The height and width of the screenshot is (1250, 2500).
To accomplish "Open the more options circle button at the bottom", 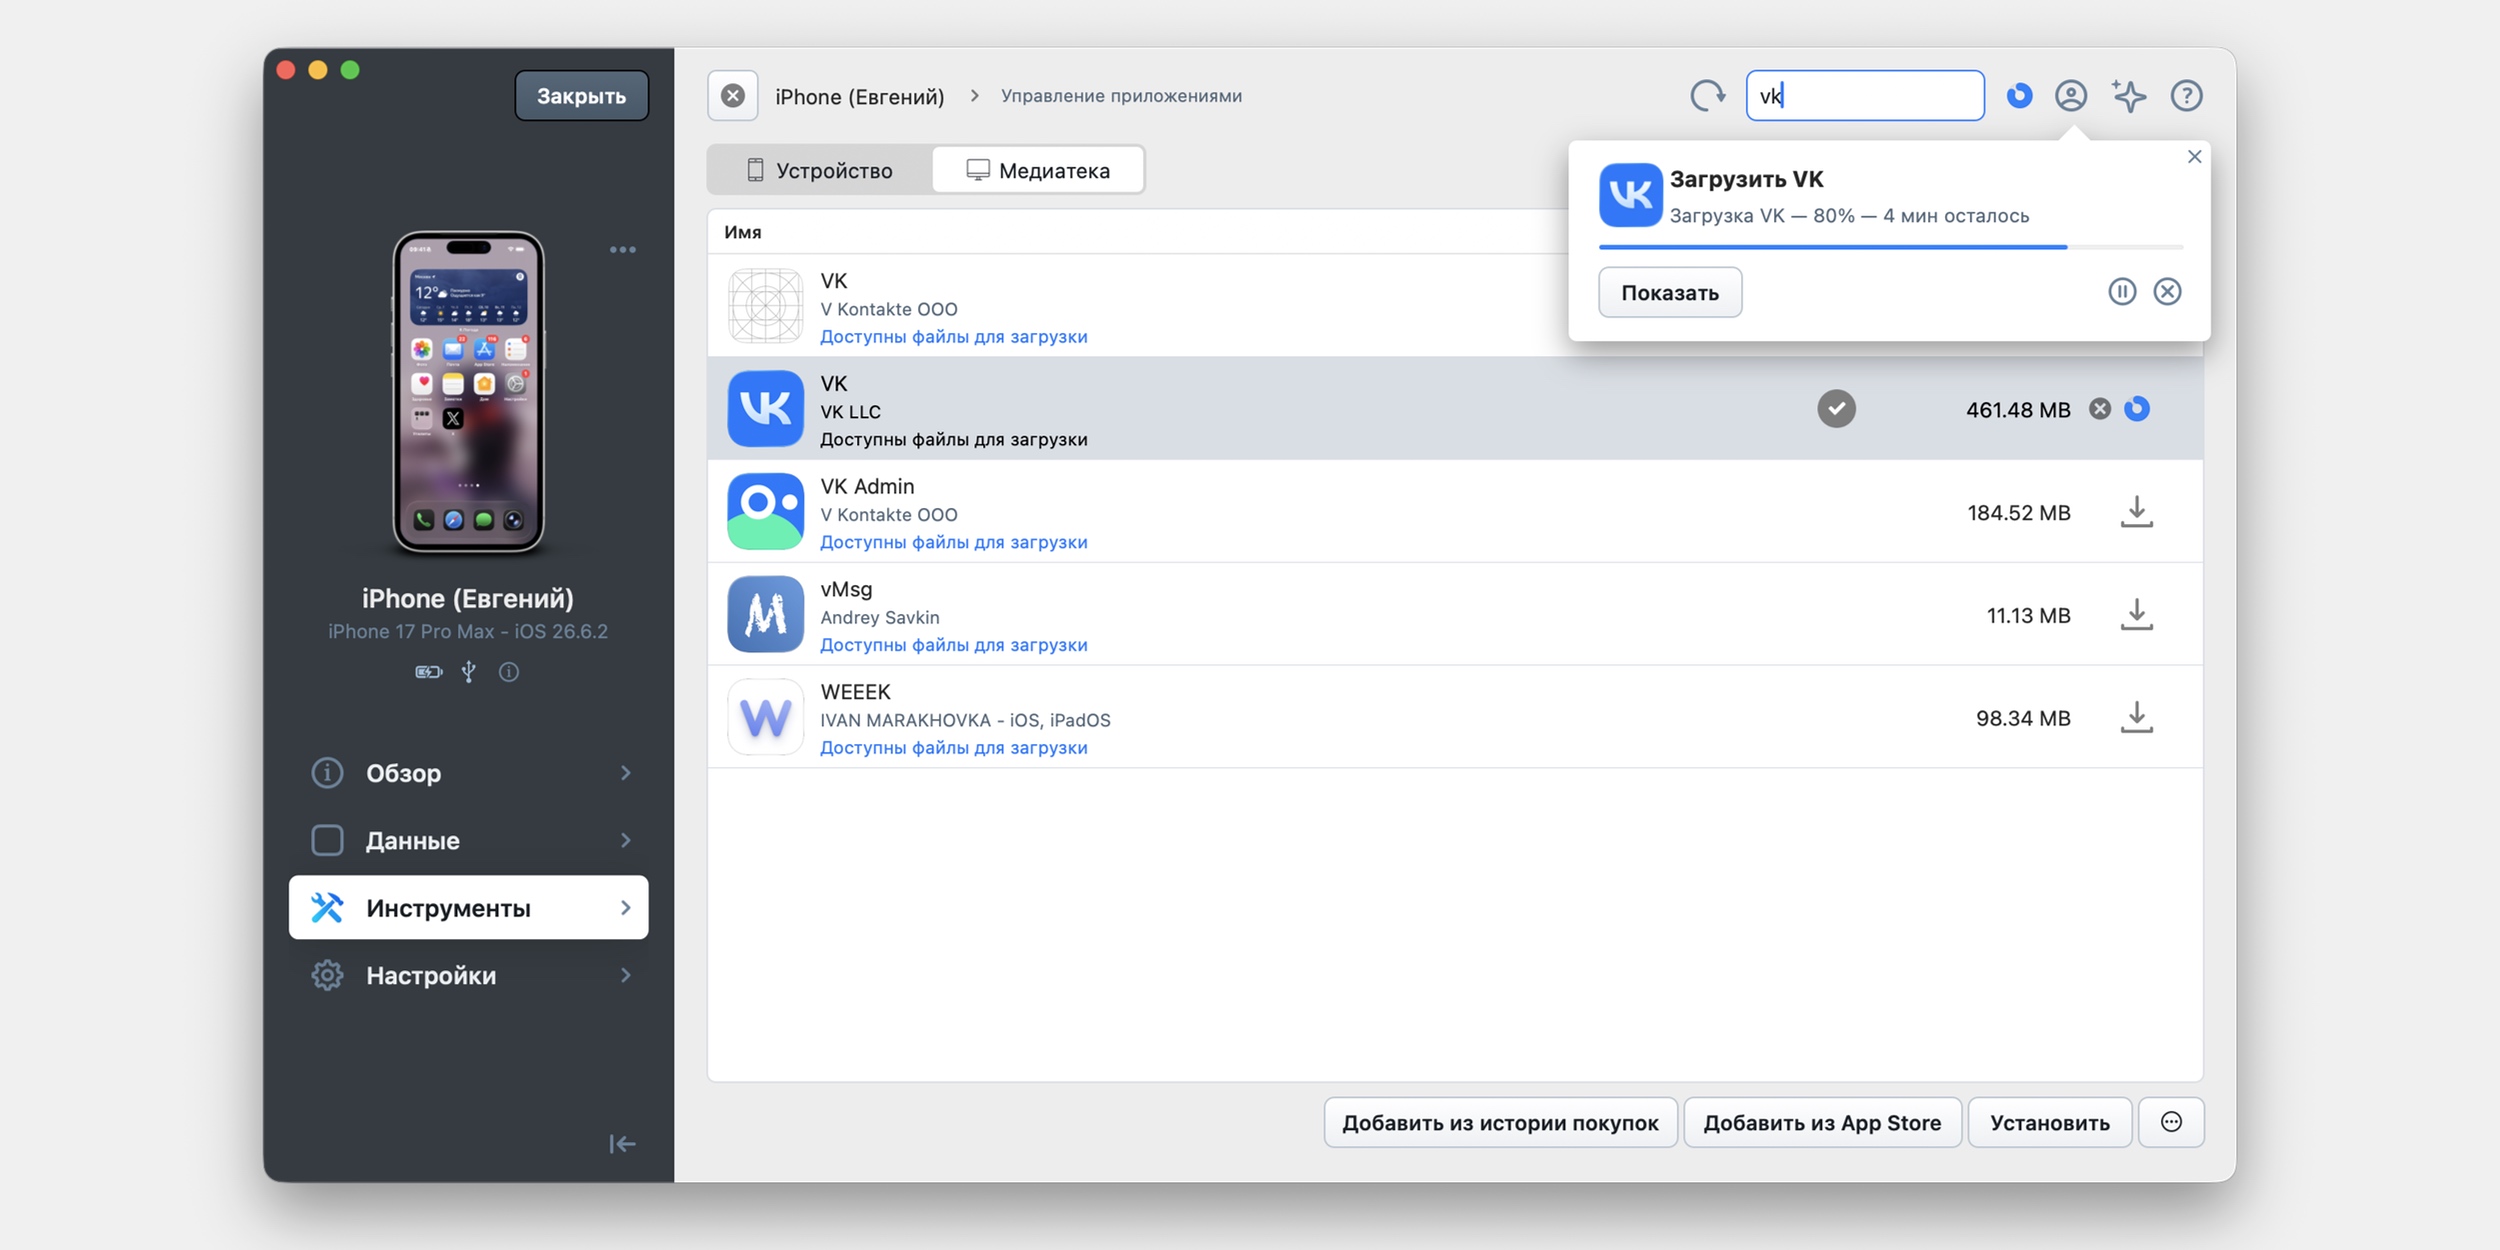I will 2171,1122.
